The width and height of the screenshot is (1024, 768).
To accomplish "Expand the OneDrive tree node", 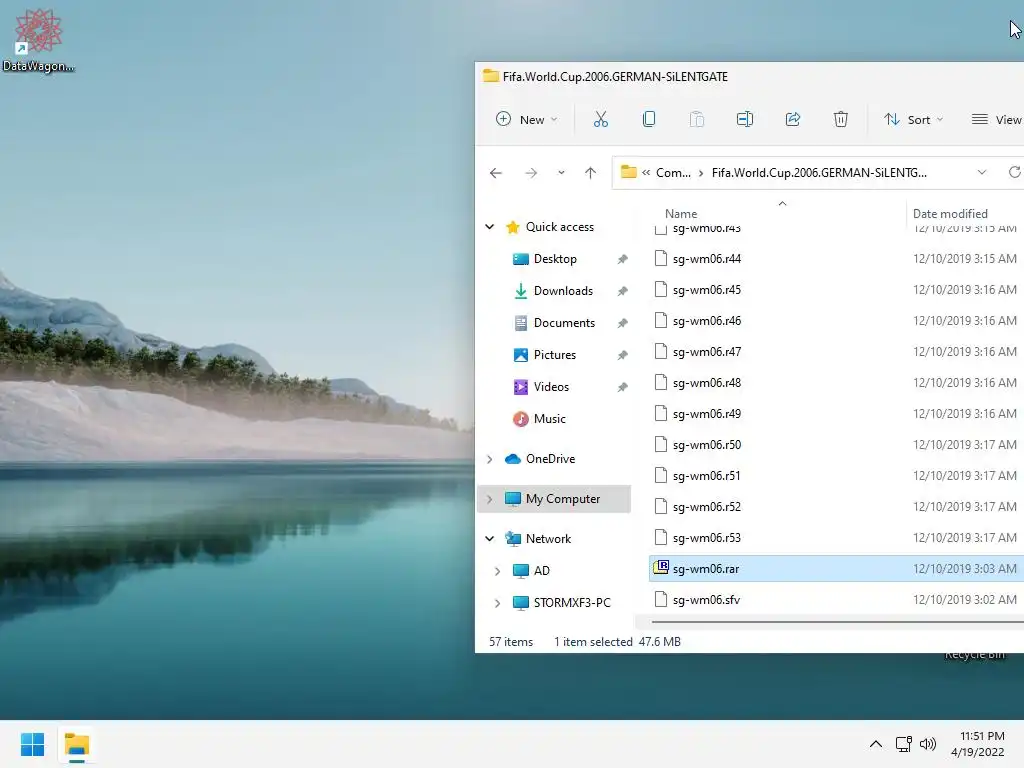I will pos(489,459).
